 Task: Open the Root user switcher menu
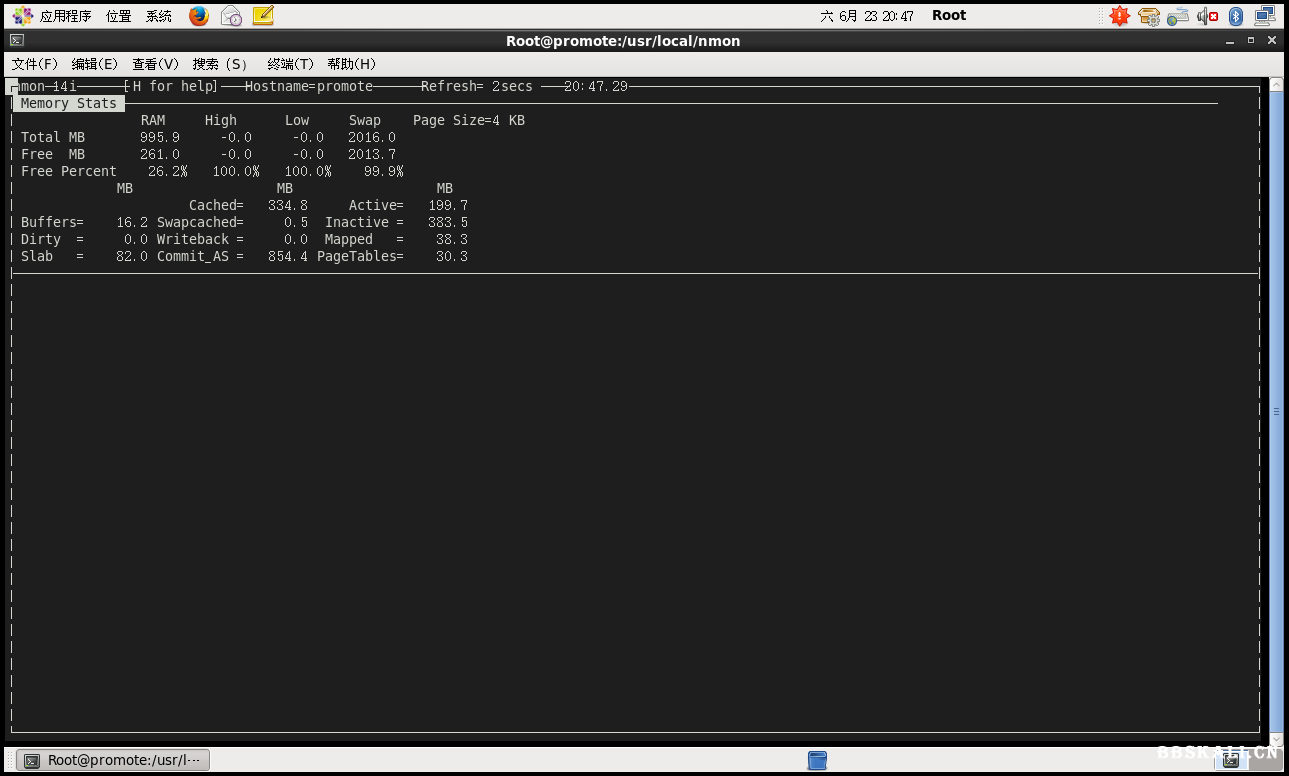947,15
